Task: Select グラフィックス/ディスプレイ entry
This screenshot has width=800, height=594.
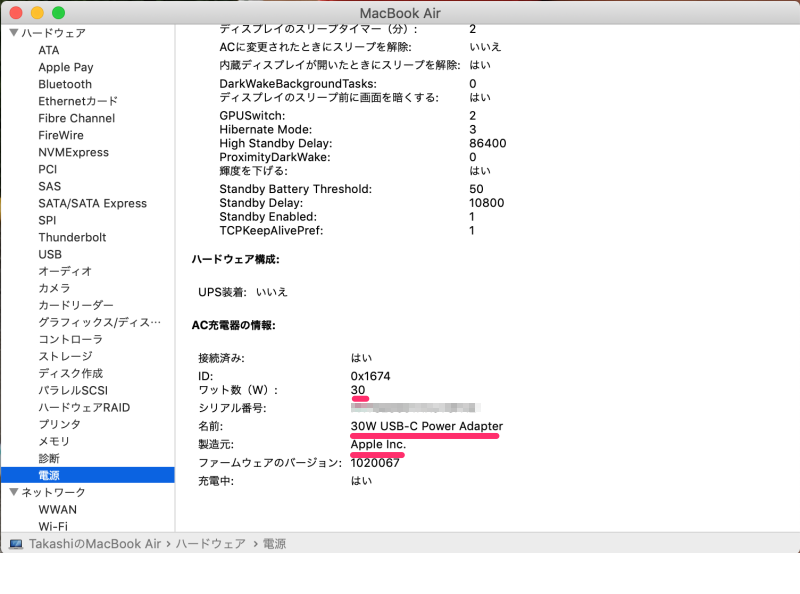Action: (x=99, y=323)
